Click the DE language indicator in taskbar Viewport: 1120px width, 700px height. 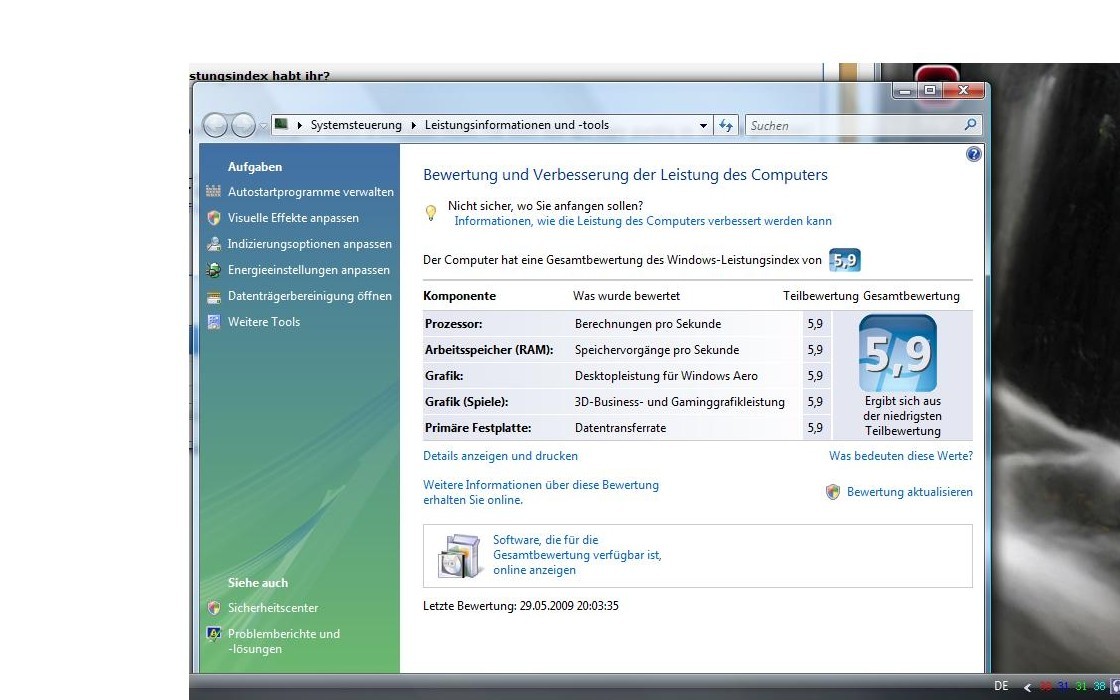[x=1001, y=686]
